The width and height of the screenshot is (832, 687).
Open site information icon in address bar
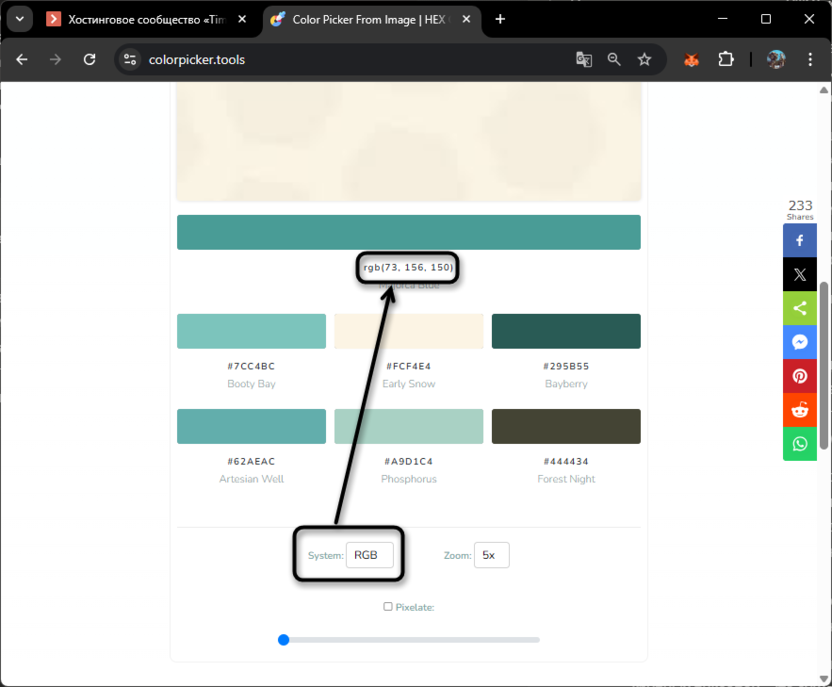pos(130,59)
